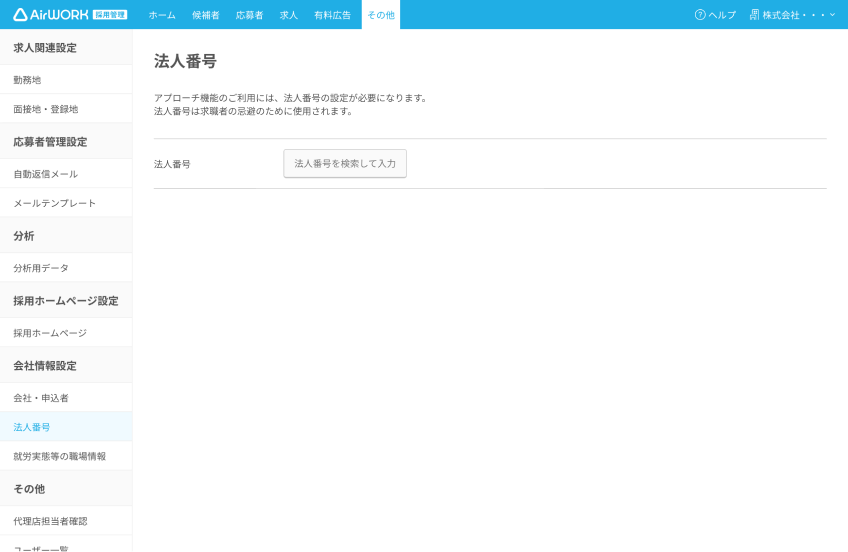This screenshot has width=848, height=552.
Task: Click the AirWORK logo
Action: tap(50, 15)
